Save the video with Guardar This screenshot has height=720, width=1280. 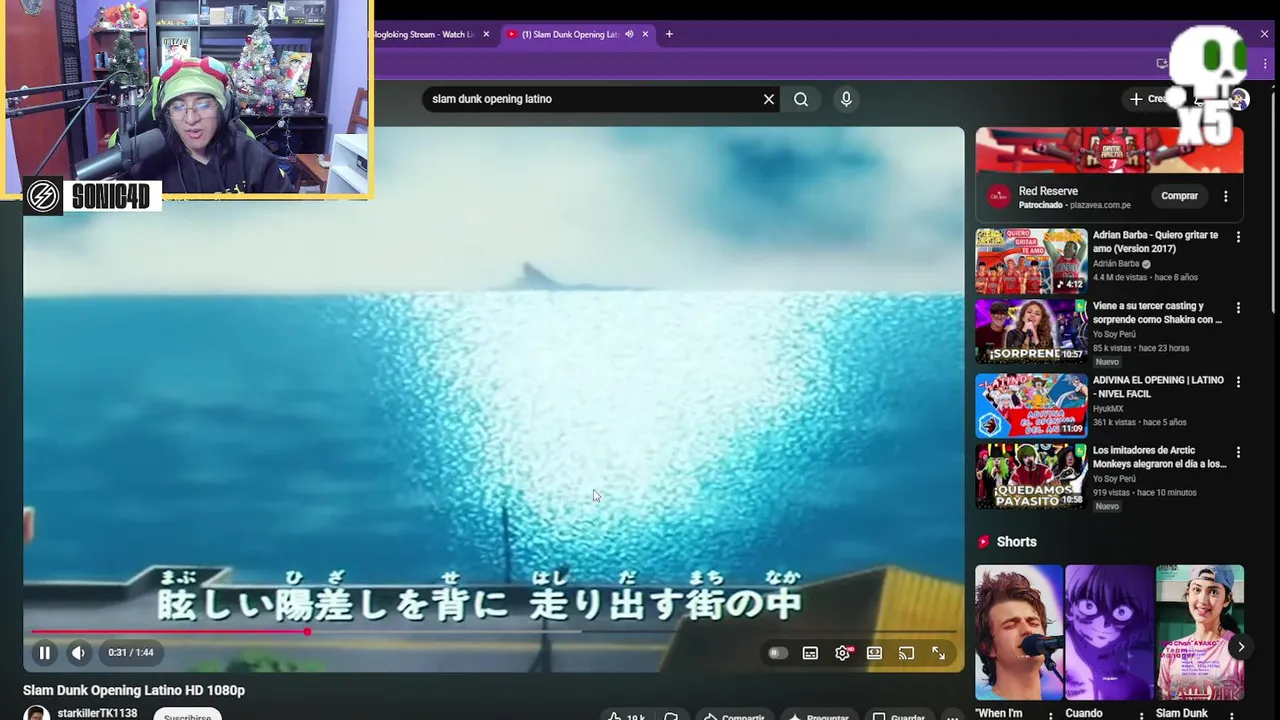pos(899,716)
